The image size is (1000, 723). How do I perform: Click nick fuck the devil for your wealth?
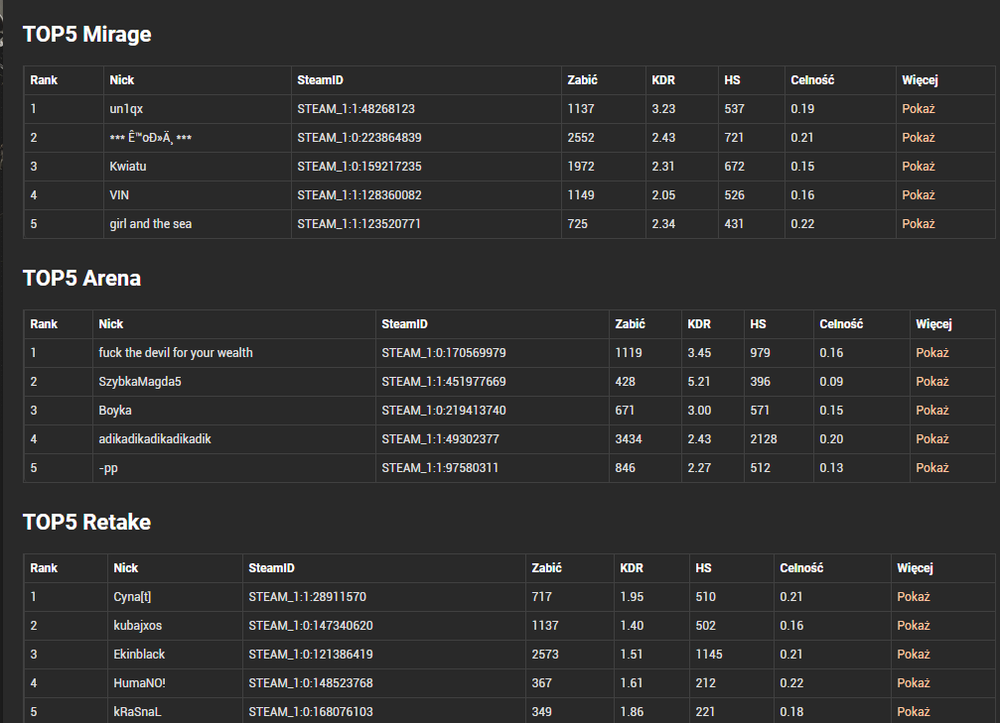[x=175, y=353]
